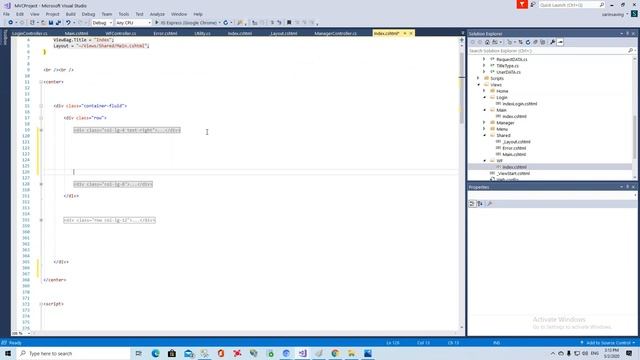This screenshot has height=360, width=640.
Task: Open Microsoft Edge from the taskbar
Action: pos(155,353)
